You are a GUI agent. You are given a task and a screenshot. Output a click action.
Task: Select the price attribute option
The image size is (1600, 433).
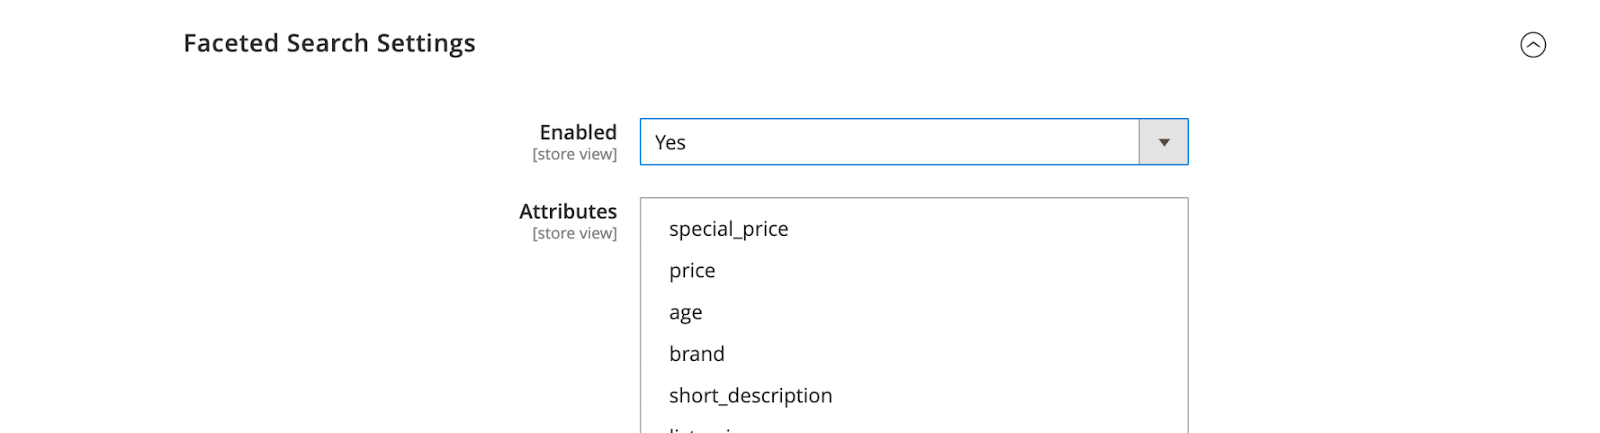692,271
